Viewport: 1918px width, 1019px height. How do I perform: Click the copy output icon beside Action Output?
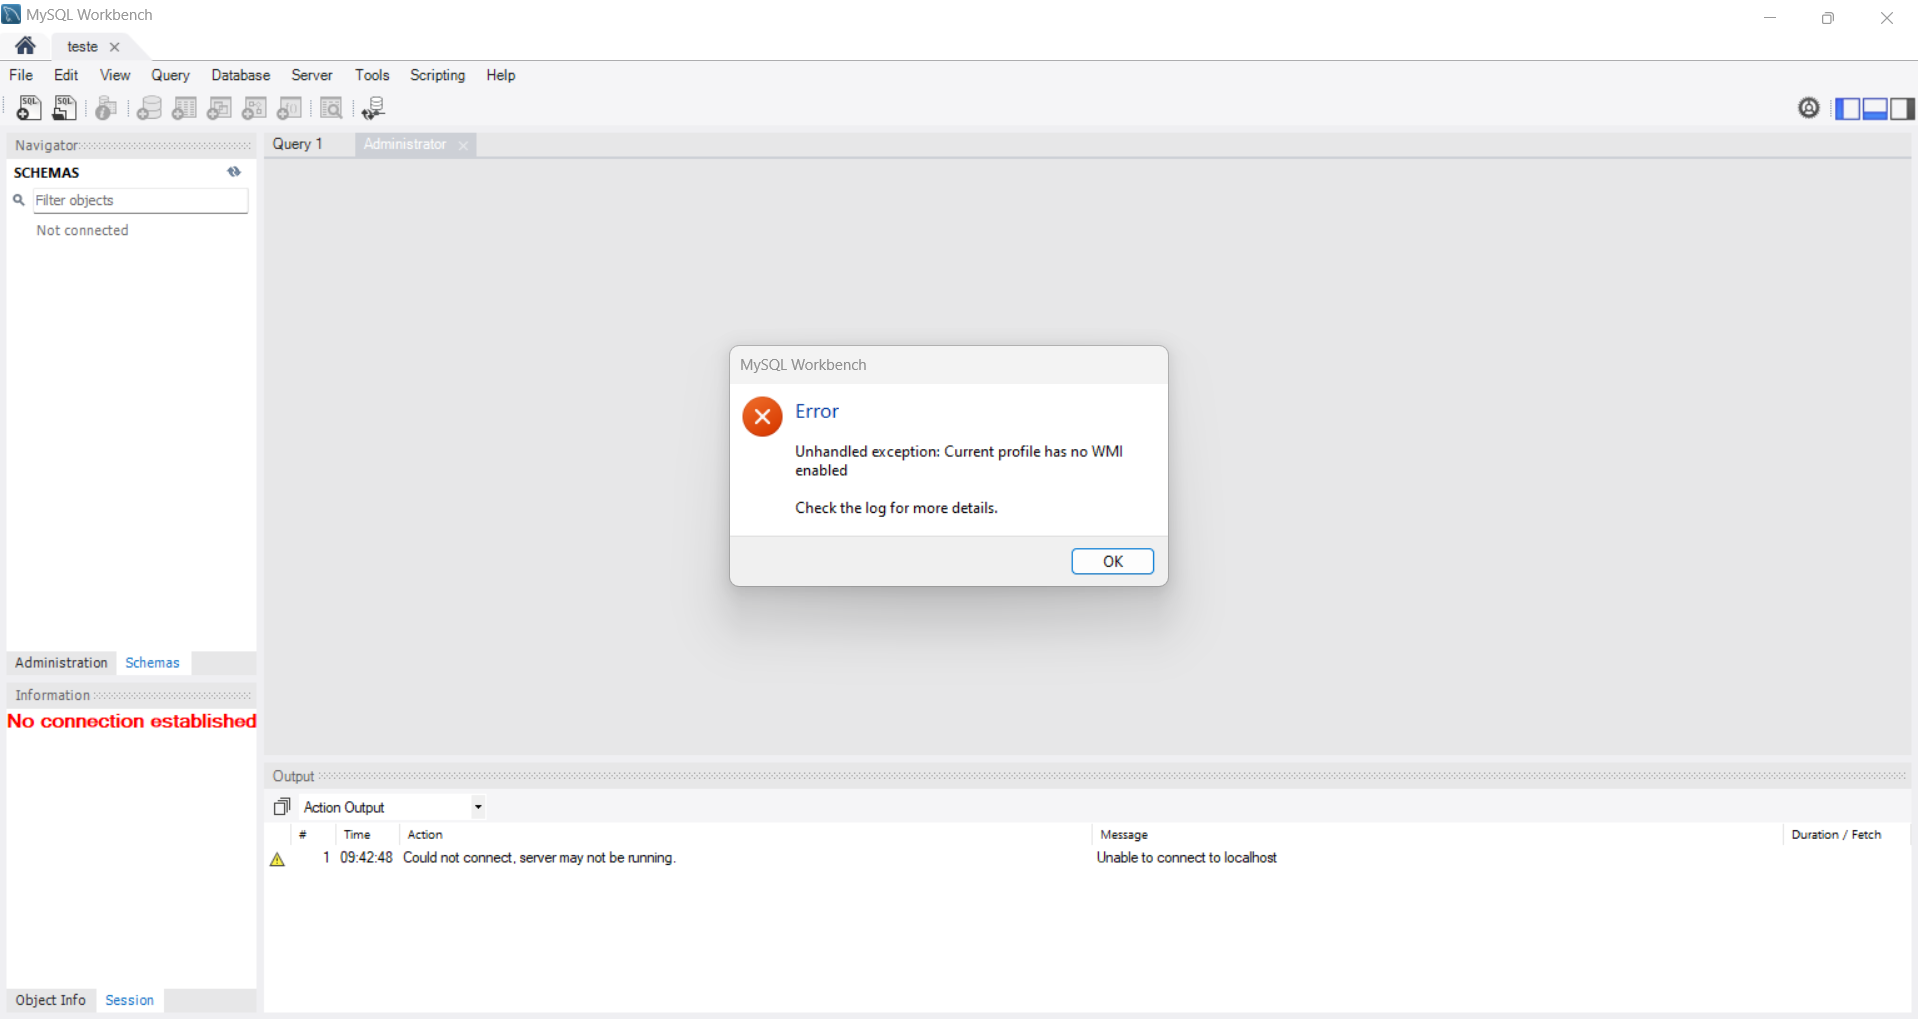coord(282,807)
